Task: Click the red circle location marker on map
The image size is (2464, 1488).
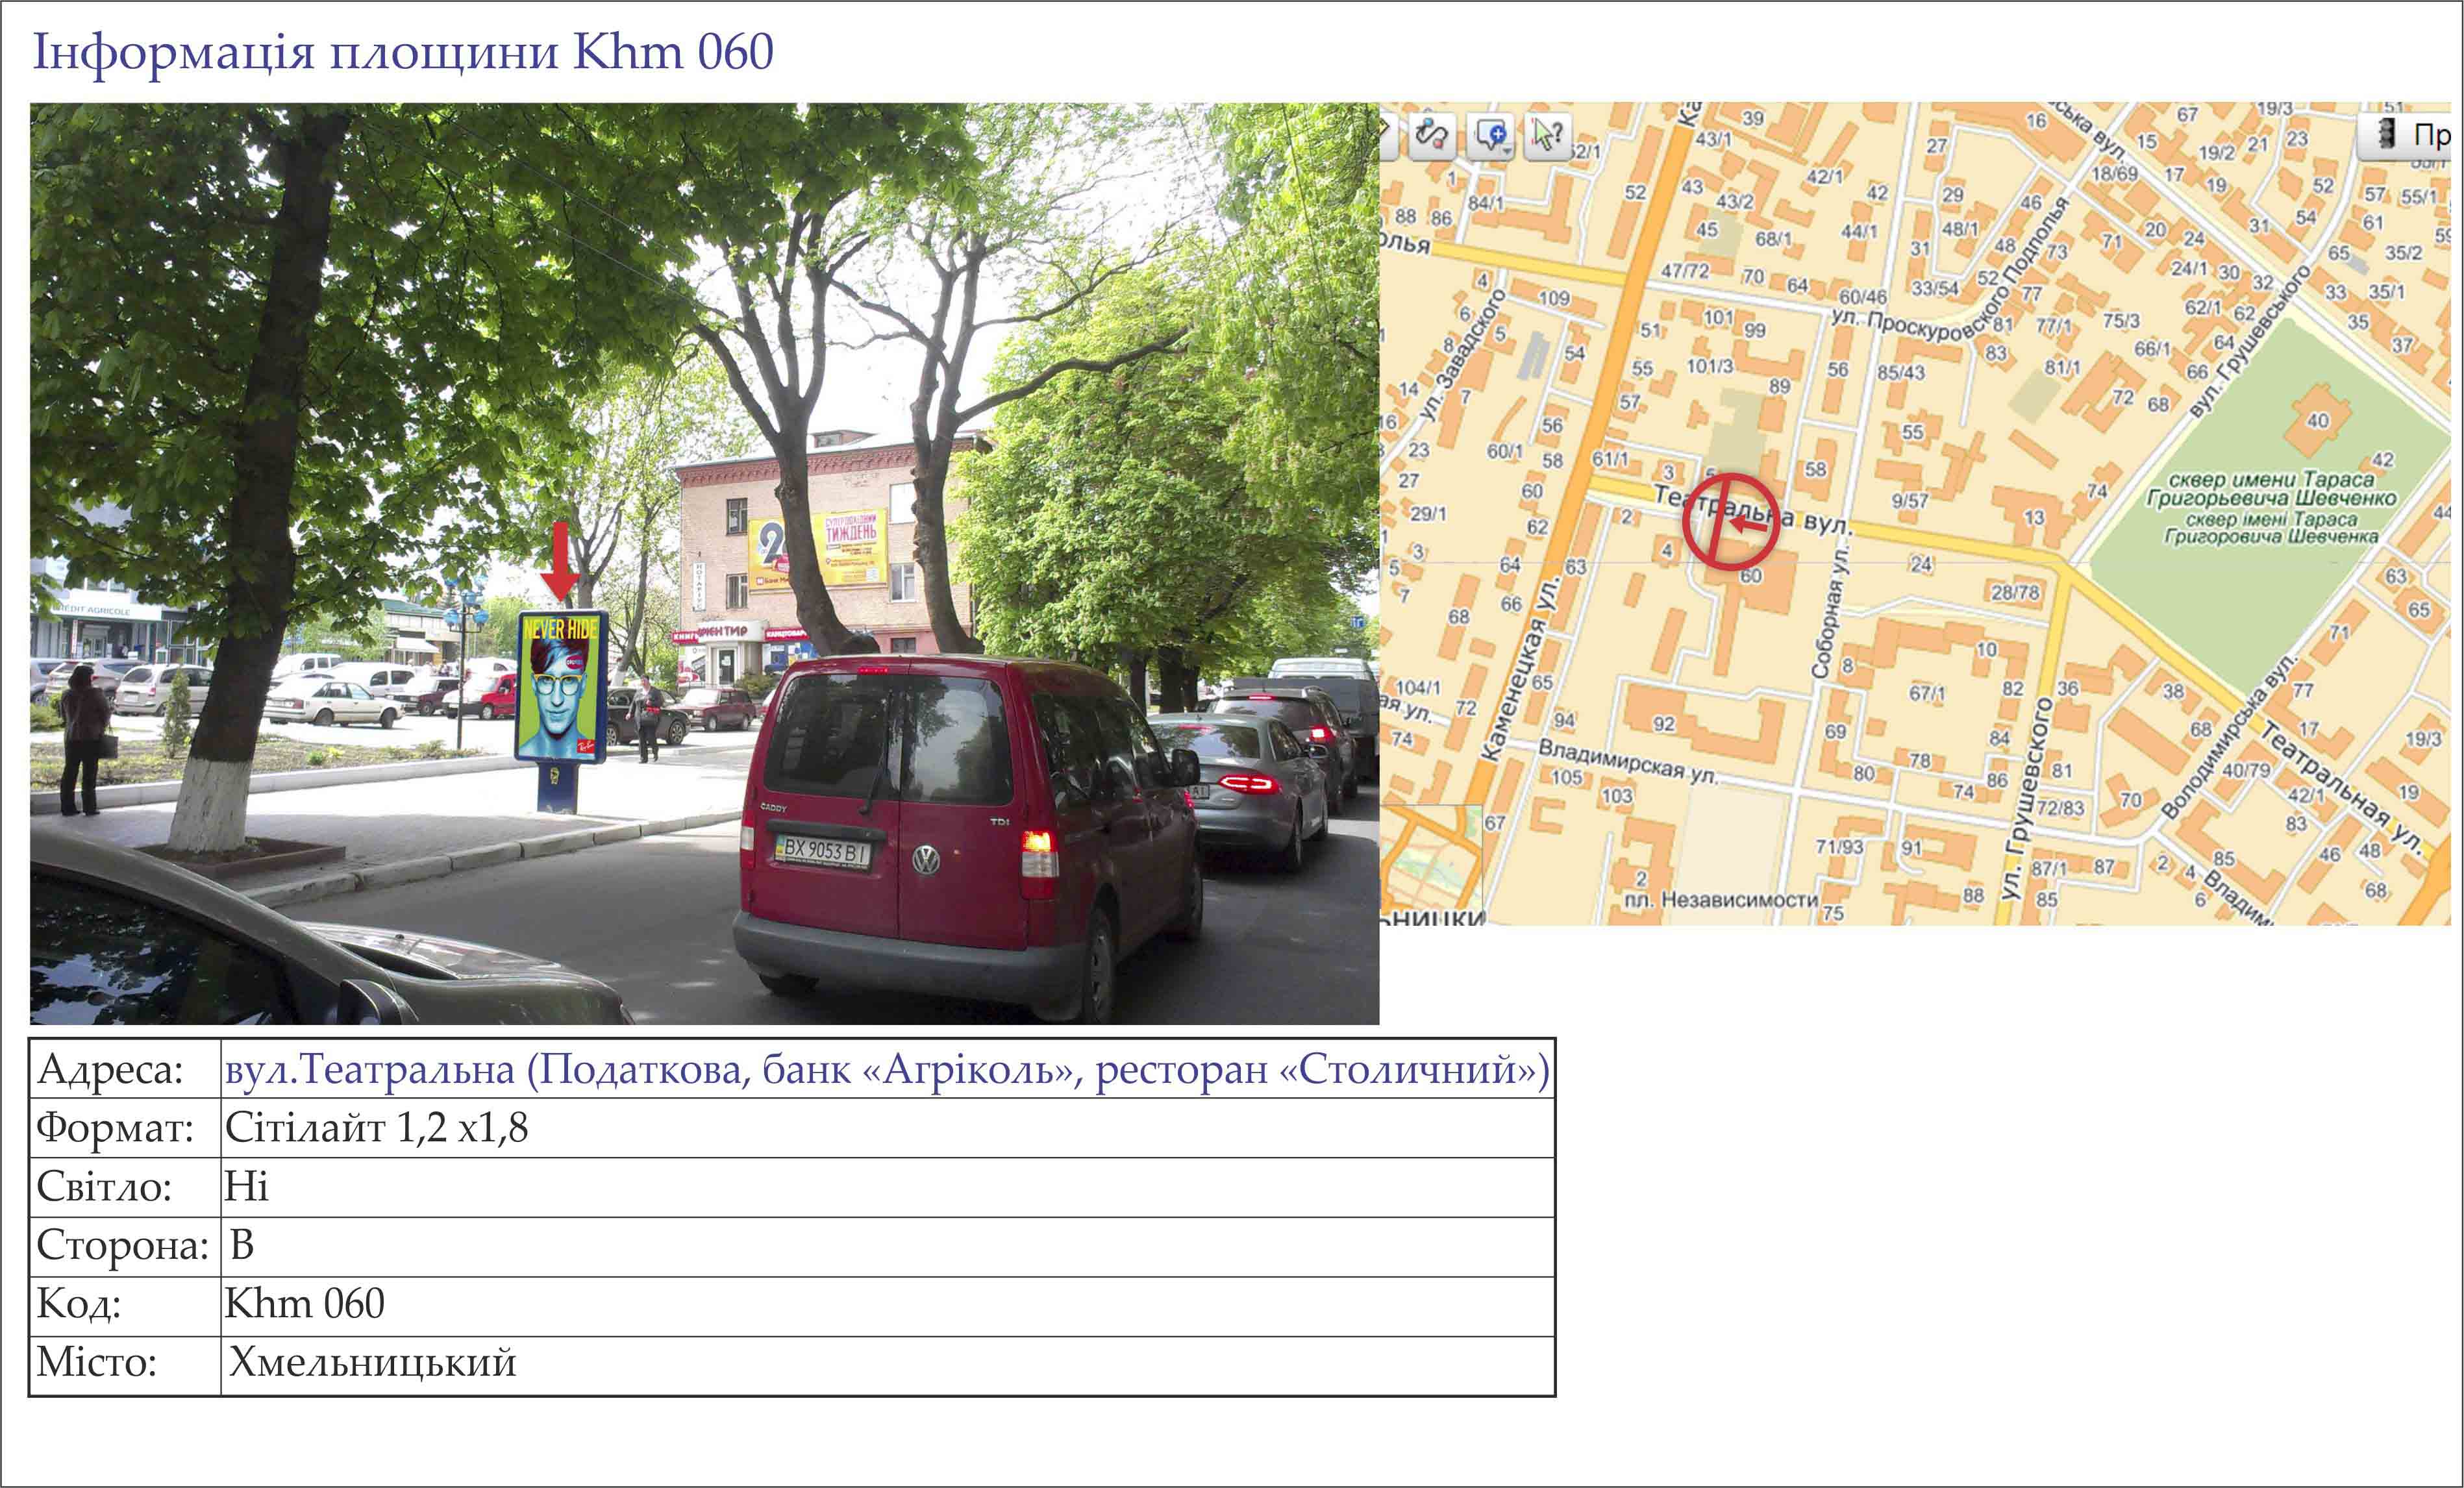Action: click(x=1730, y=522)
